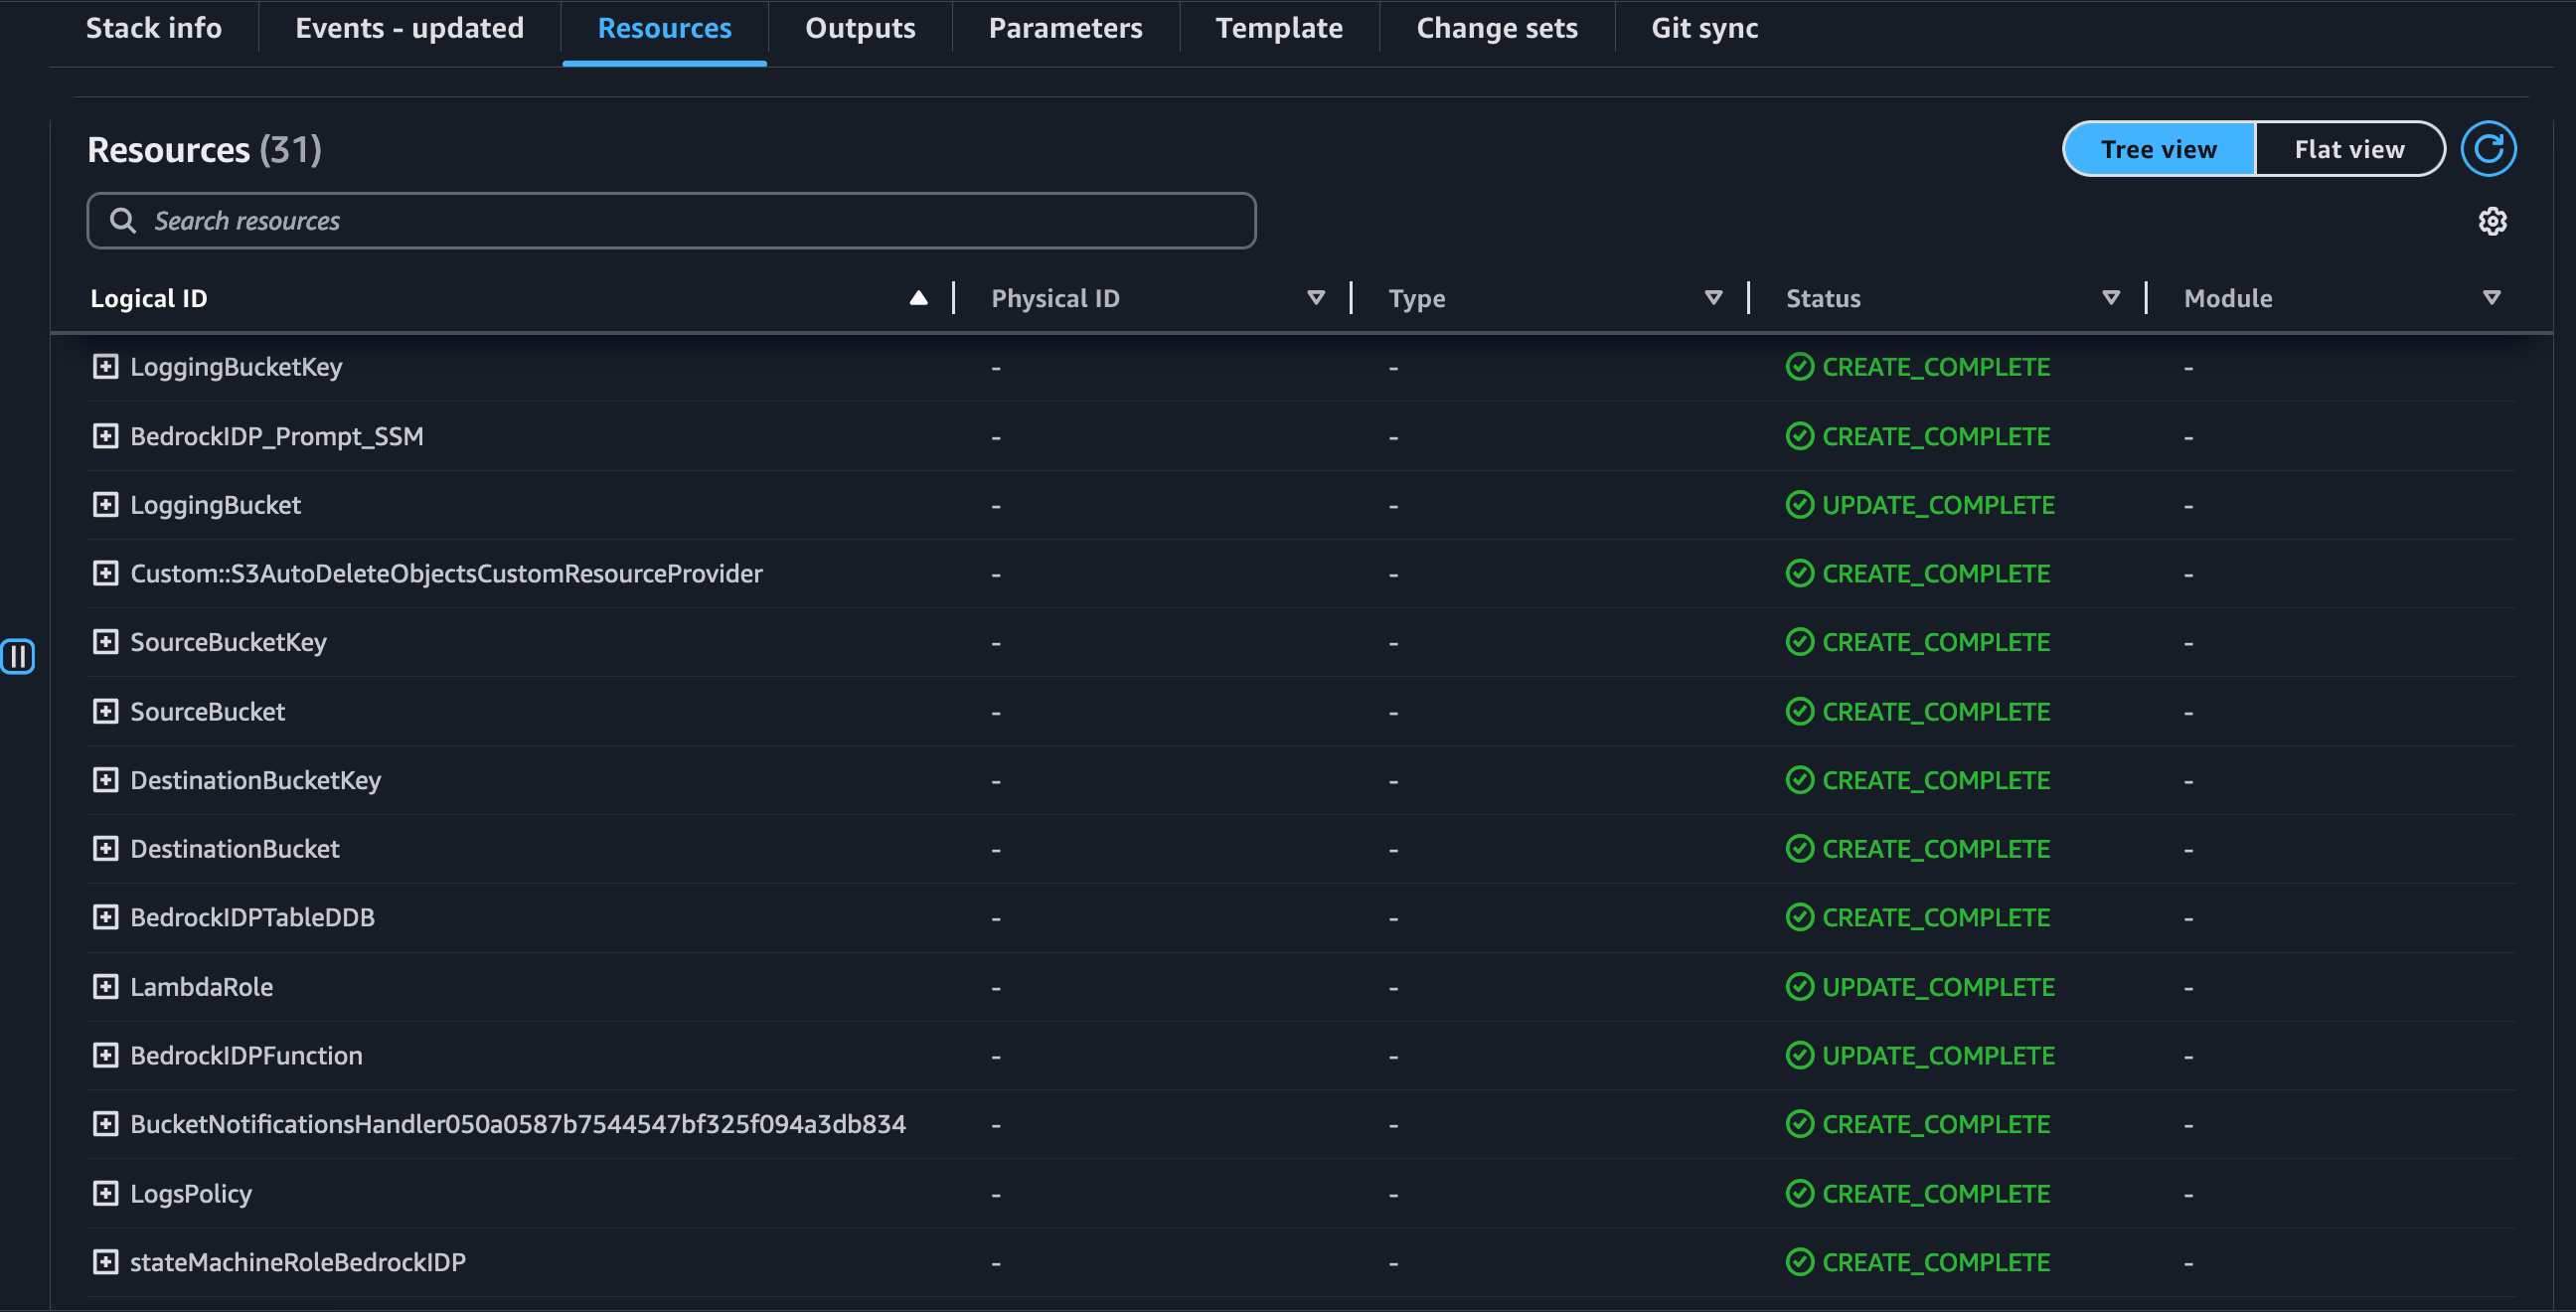This screenshot has width=2576, height=1312.
Task: Switch to the Template tab
Action: click(1278, 28)
